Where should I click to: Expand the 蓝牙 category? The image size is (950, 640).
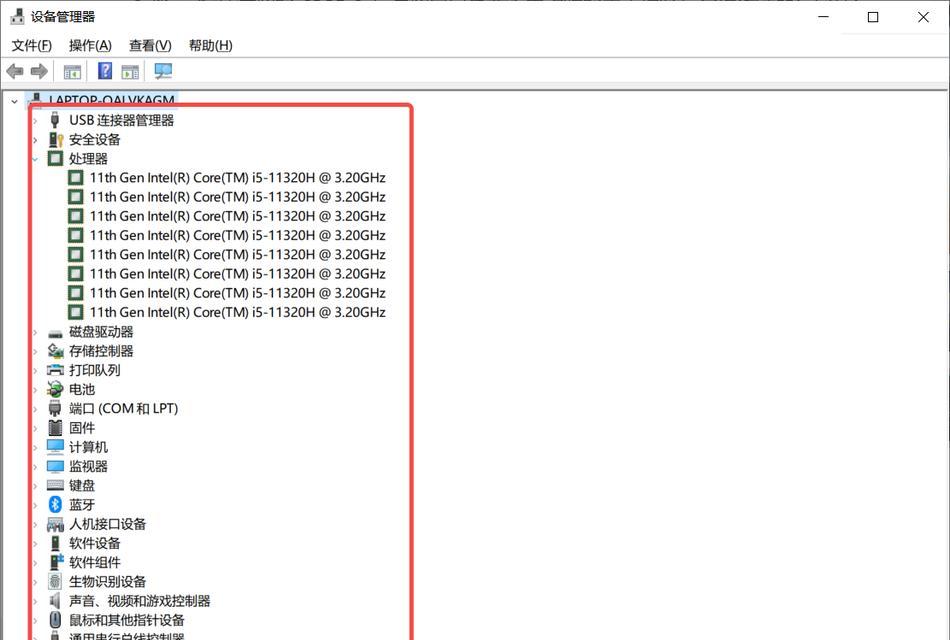coord(35,505)
